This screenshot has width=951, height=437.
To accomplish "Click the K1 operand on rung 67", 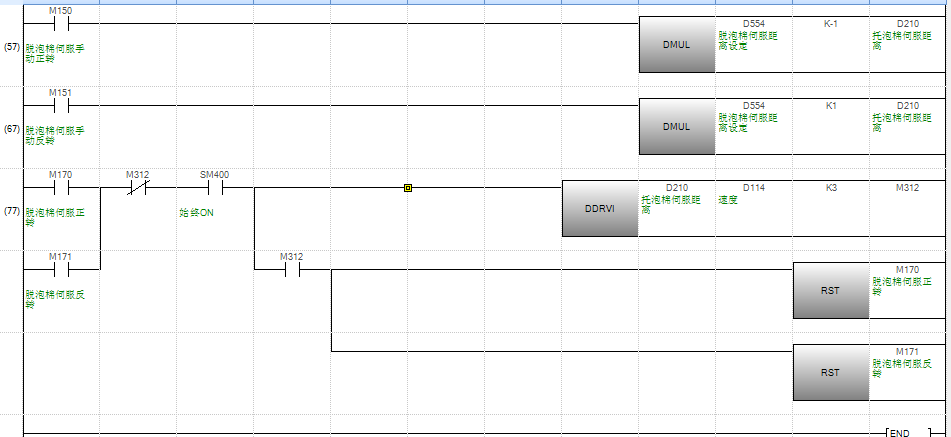I will 830,105.
